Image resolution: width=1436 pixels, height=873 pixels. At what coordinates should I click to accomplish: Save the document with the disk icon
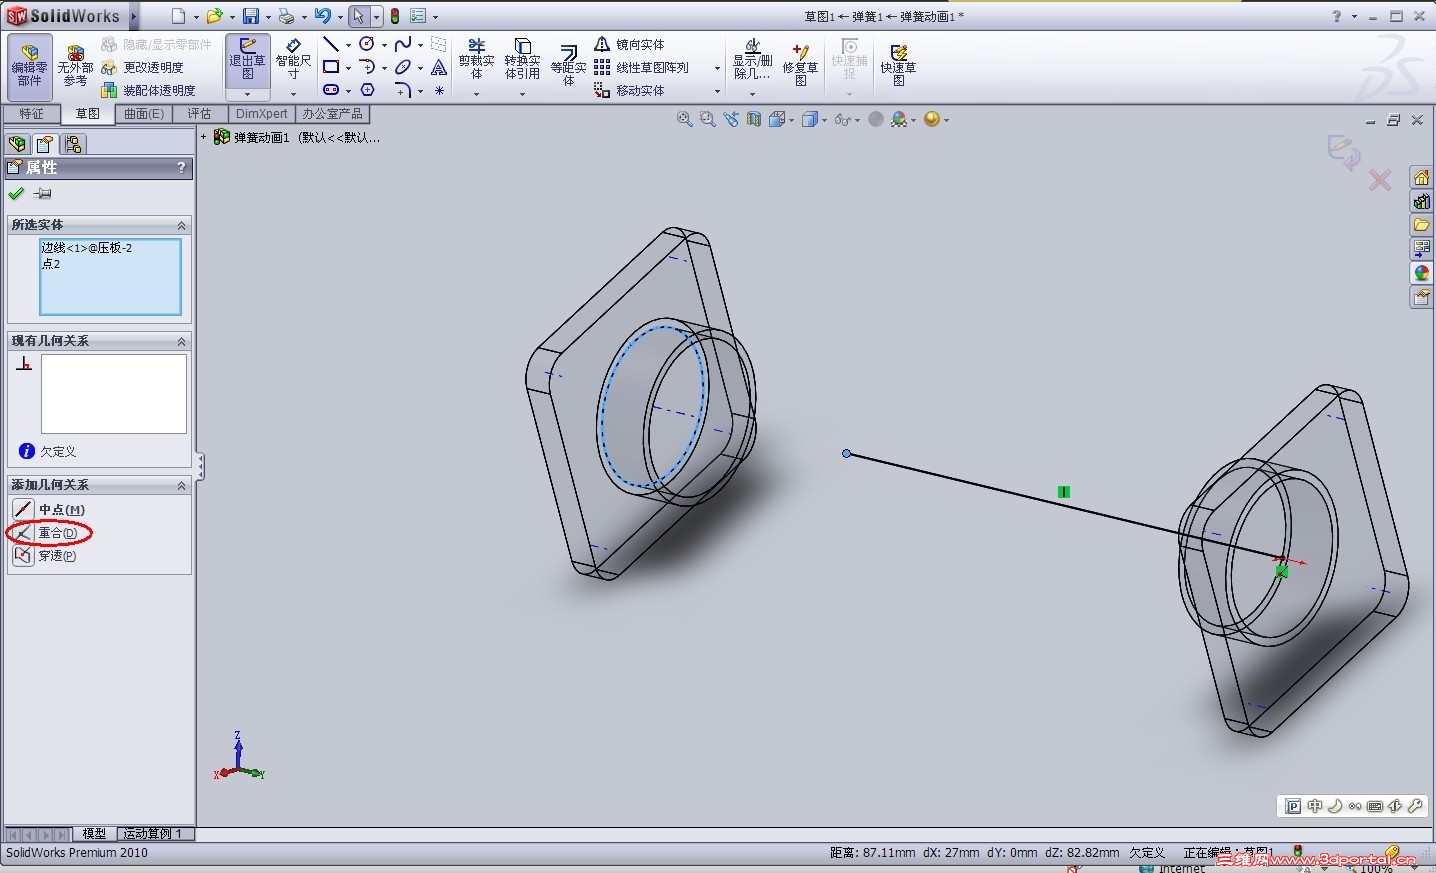251,16
